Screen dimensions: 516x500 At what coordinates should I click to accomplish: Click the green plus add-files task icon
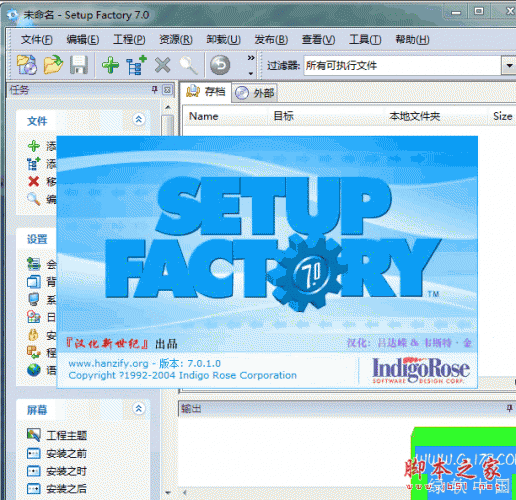tap(34, 146)
